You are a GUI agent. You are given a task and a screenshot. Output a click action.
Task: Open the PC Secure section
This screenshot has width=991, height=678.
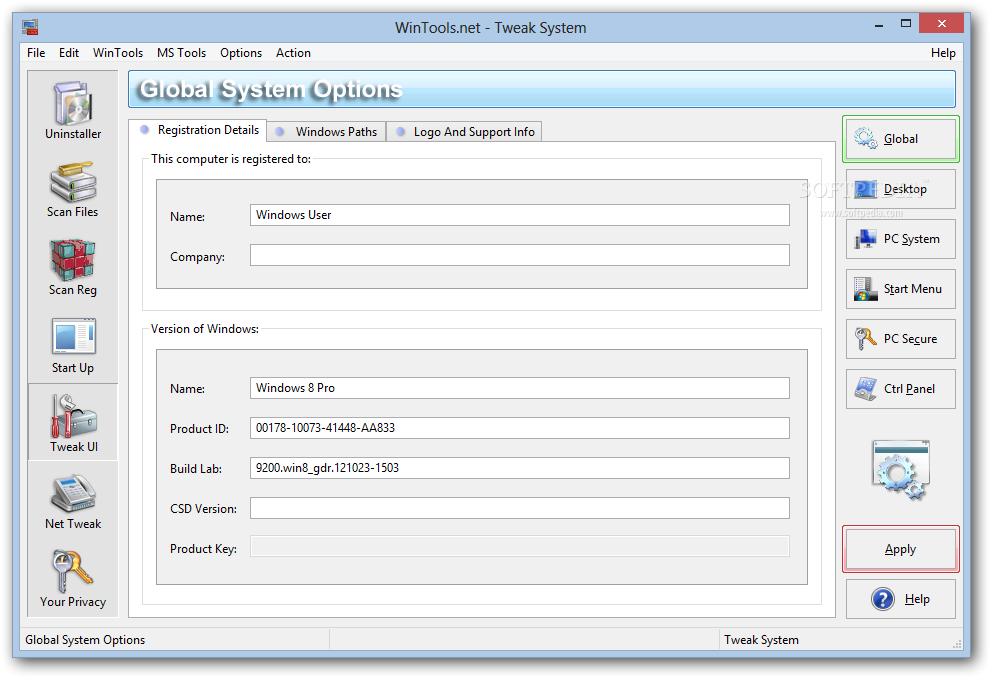(x=901, y=339)
